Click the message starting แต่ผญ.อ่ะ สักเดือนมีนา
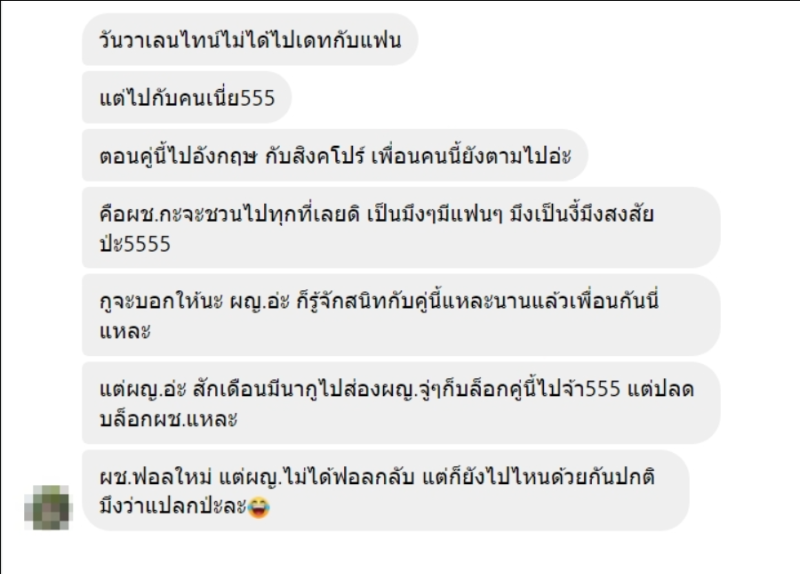 point(401,403)
